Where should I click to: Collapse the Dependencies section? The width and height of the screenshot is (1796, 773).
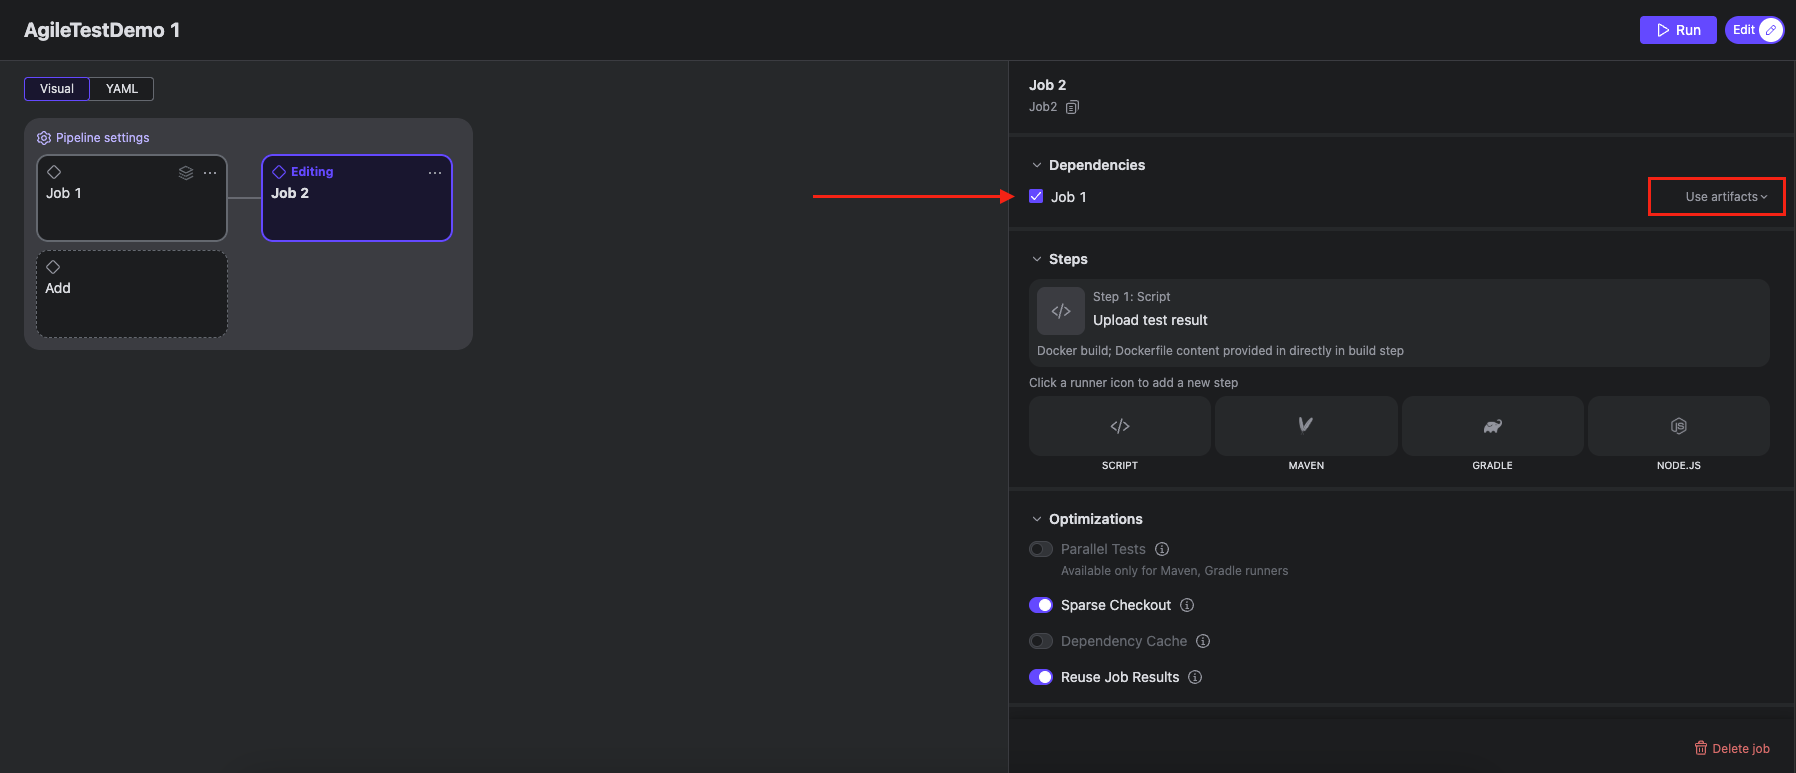tap(1037, 165)
